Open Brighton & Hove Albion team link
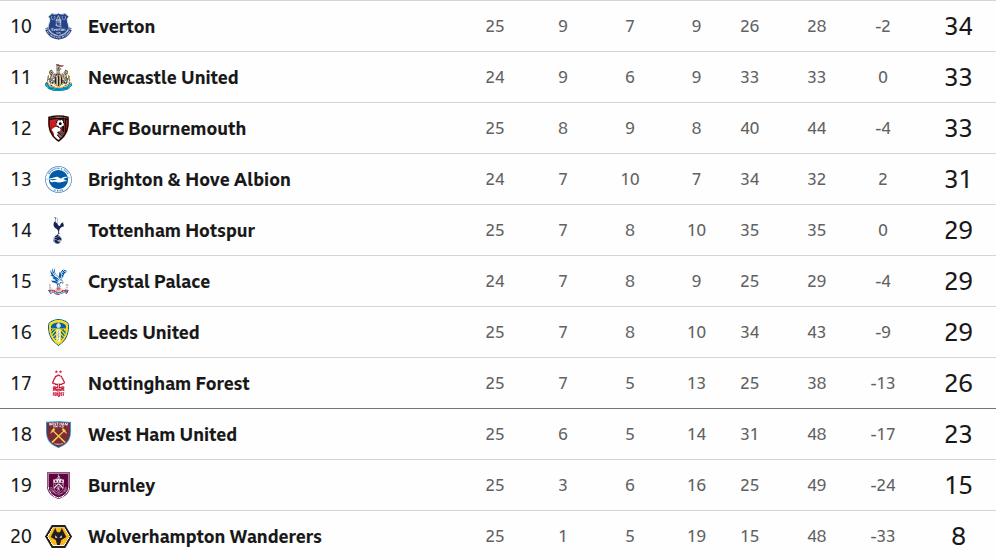This screenshot has height=560, width=996. (x=189, y=180)
